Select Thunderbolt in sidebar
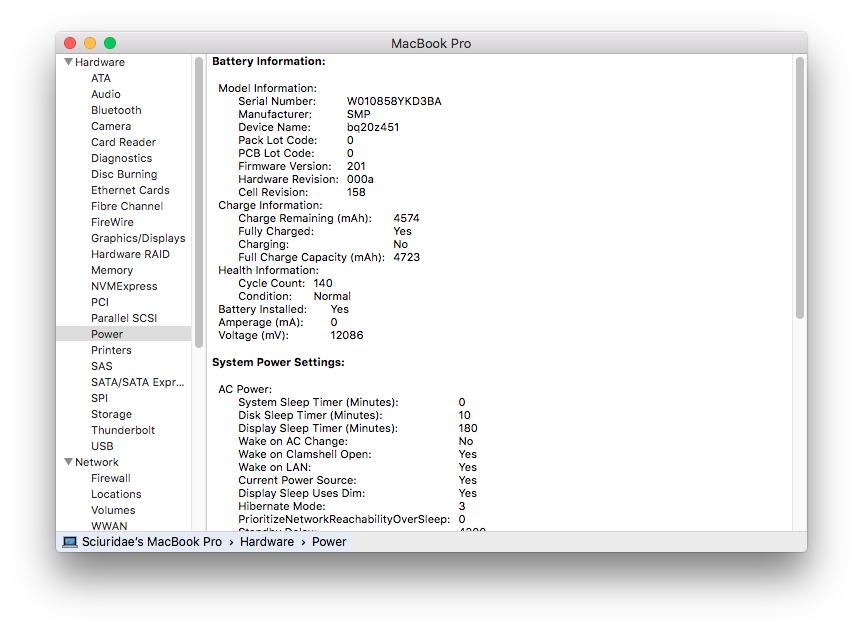Image resolution: width=863 pixels, height=632 pixels. pos(123,429)
